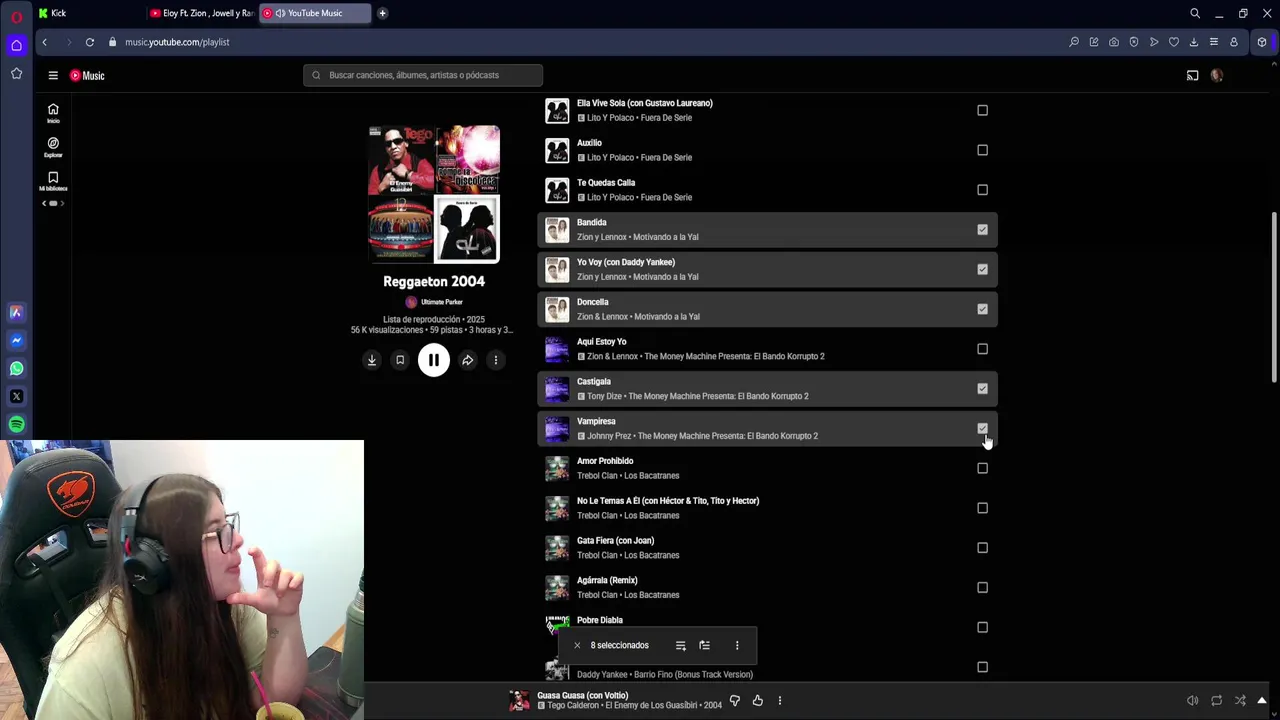The height and width of the screenshot is (720, 1280).
Task: Select the YouTube Music browser tab
Action: click(315, 13)
